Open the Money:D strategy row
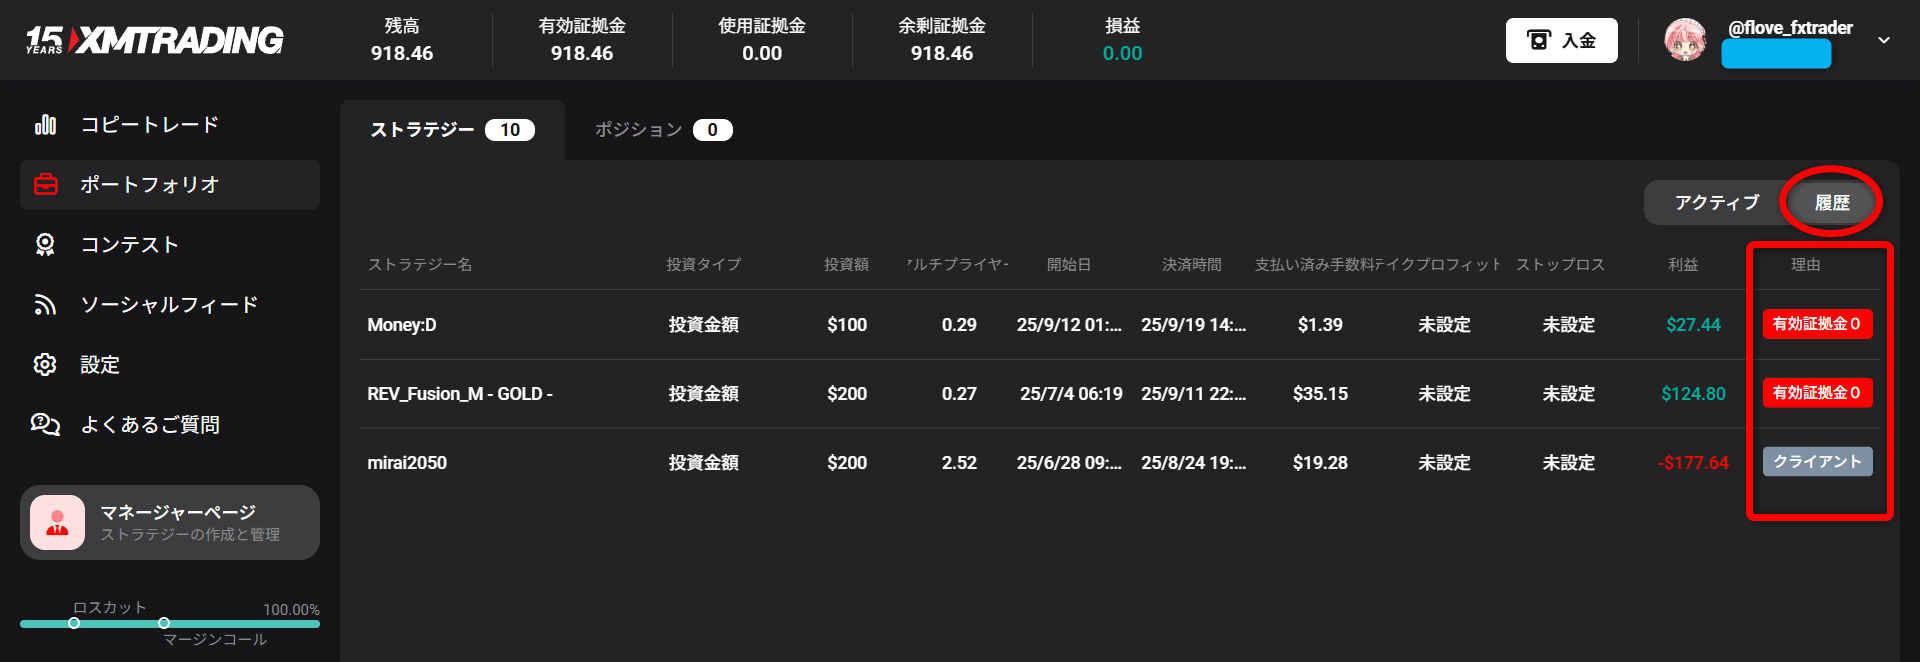This screenshot has width=1920, height=662. point(402,325)
